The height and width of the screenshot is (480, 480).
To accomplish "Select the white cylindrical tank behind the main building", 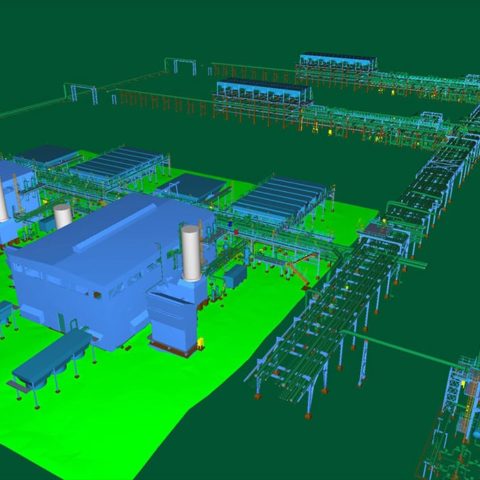I will point(63,216).
